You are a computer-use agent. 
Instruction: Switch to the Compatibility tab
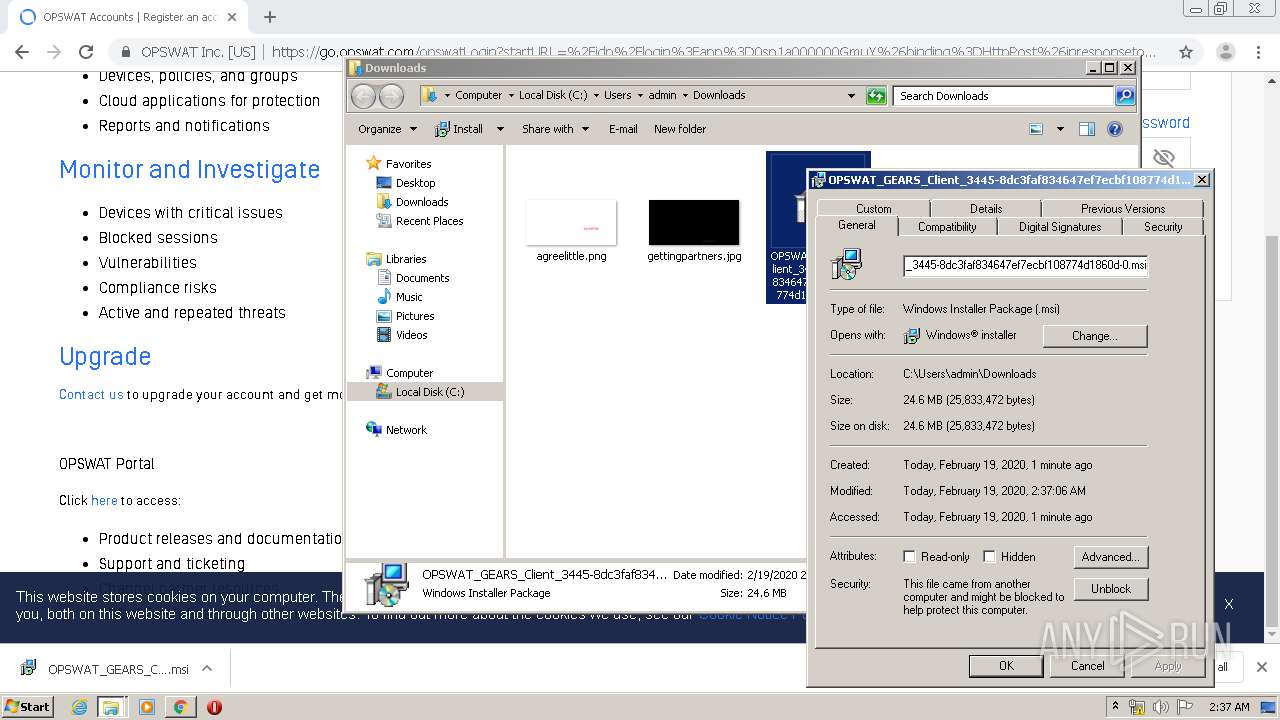tap(947, 227)
